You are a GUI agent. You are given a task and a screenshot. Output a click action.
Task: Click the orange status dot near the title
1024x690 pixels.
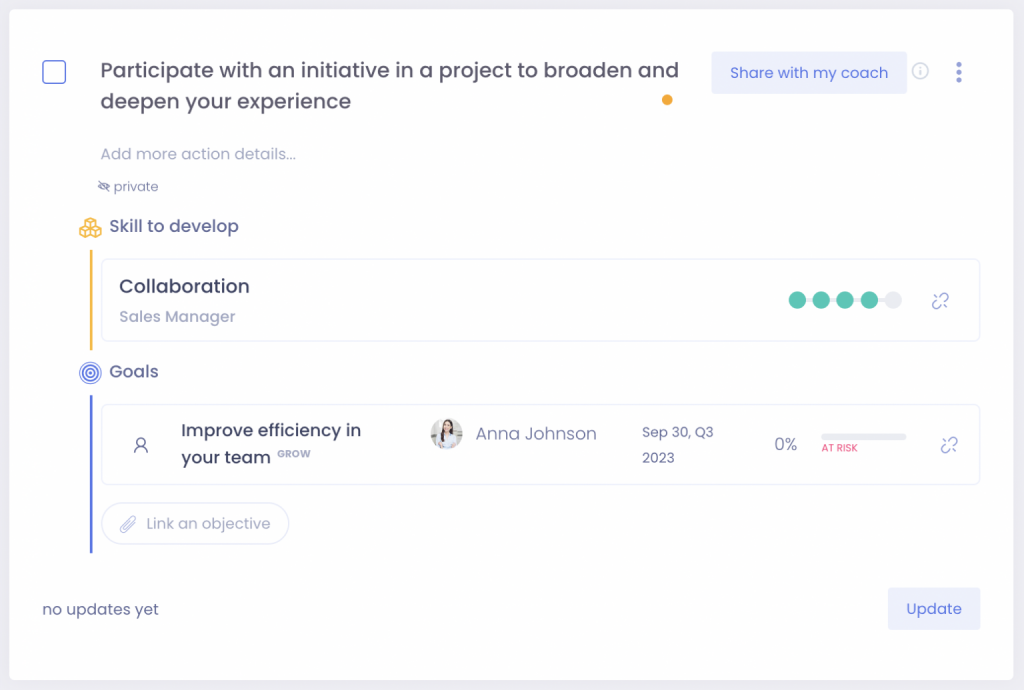coord(667,101)
